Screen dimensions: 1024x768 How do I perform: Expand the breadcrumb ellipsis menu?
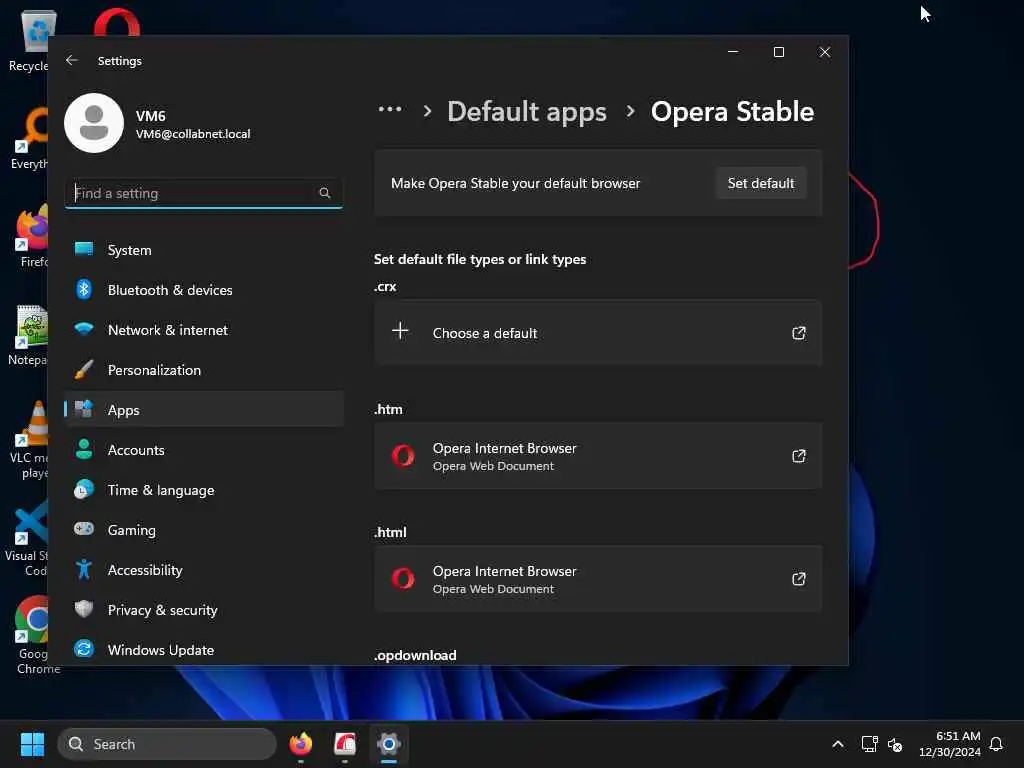coord(390,110)
